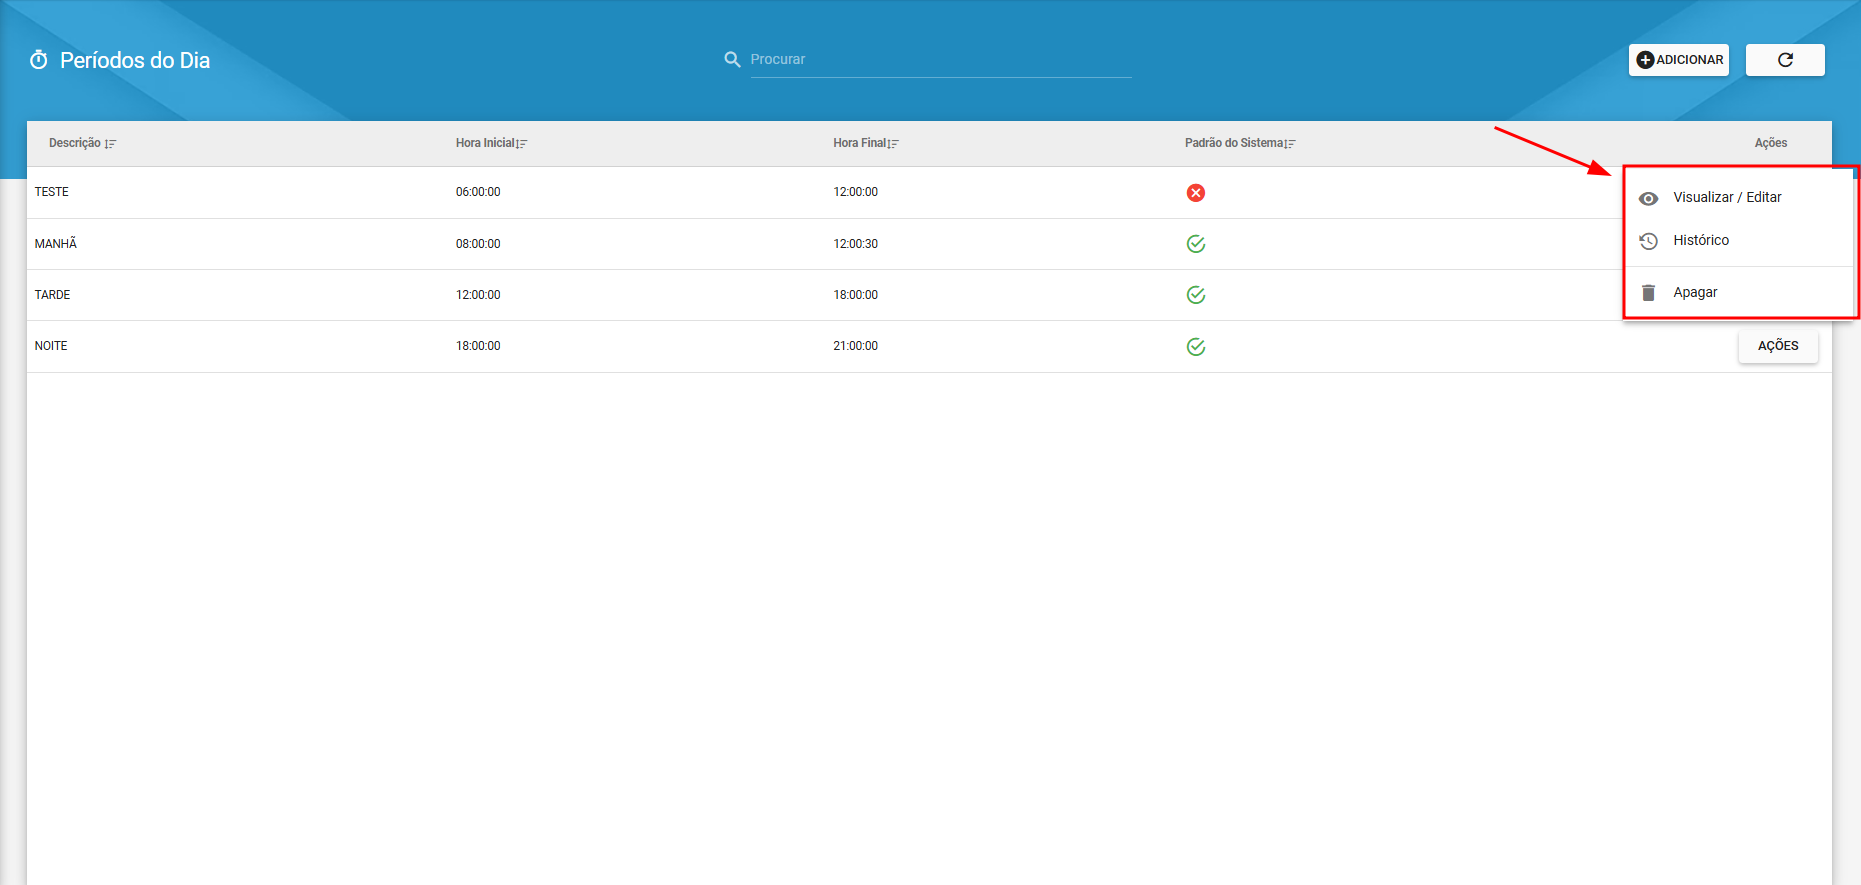Viewport: 1861px width, 885px height.
Task: Click the eye icon in actions menu
Action: 1648,199
